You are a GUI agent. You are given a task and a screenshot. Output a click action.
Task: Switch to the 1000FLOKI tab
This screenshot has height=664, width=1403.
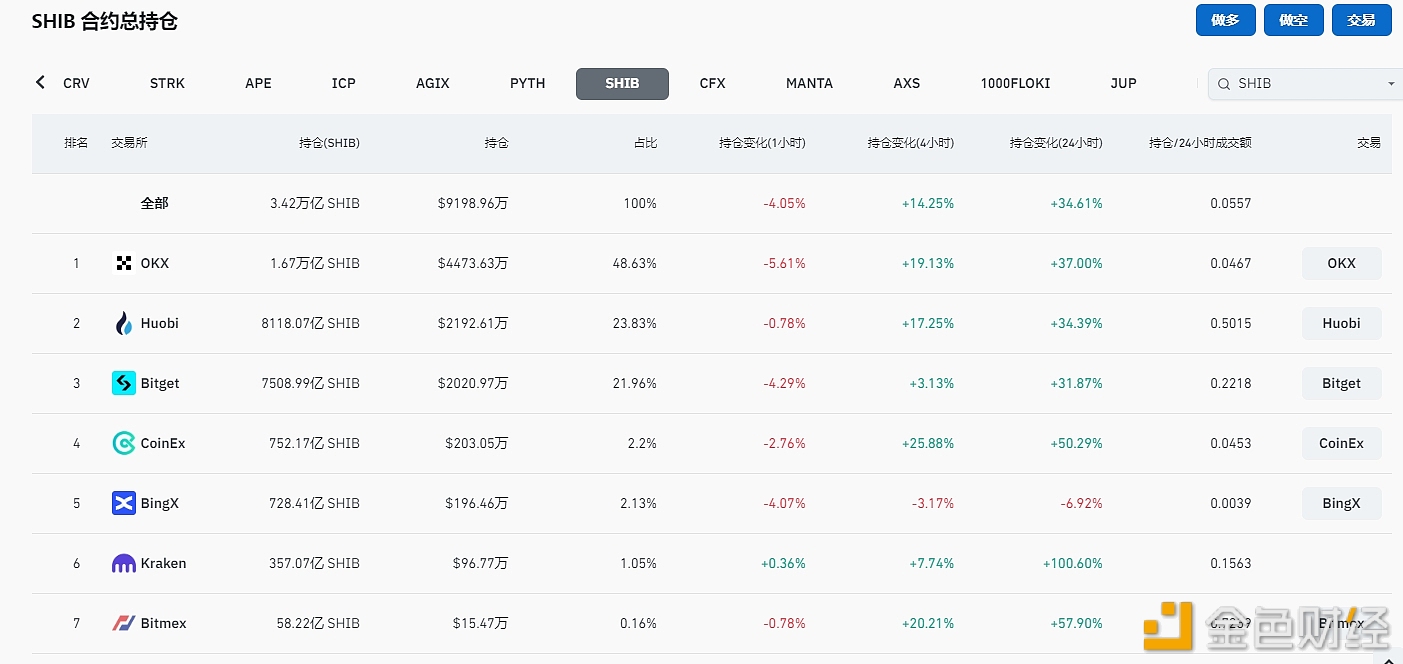coord(1015,84)
